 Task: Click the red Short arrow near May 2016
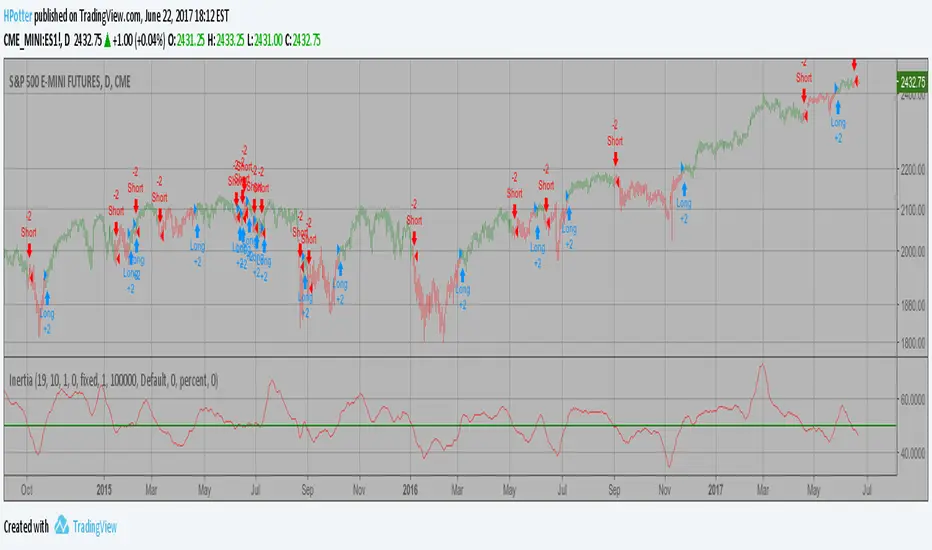click(x=515, y=211)
